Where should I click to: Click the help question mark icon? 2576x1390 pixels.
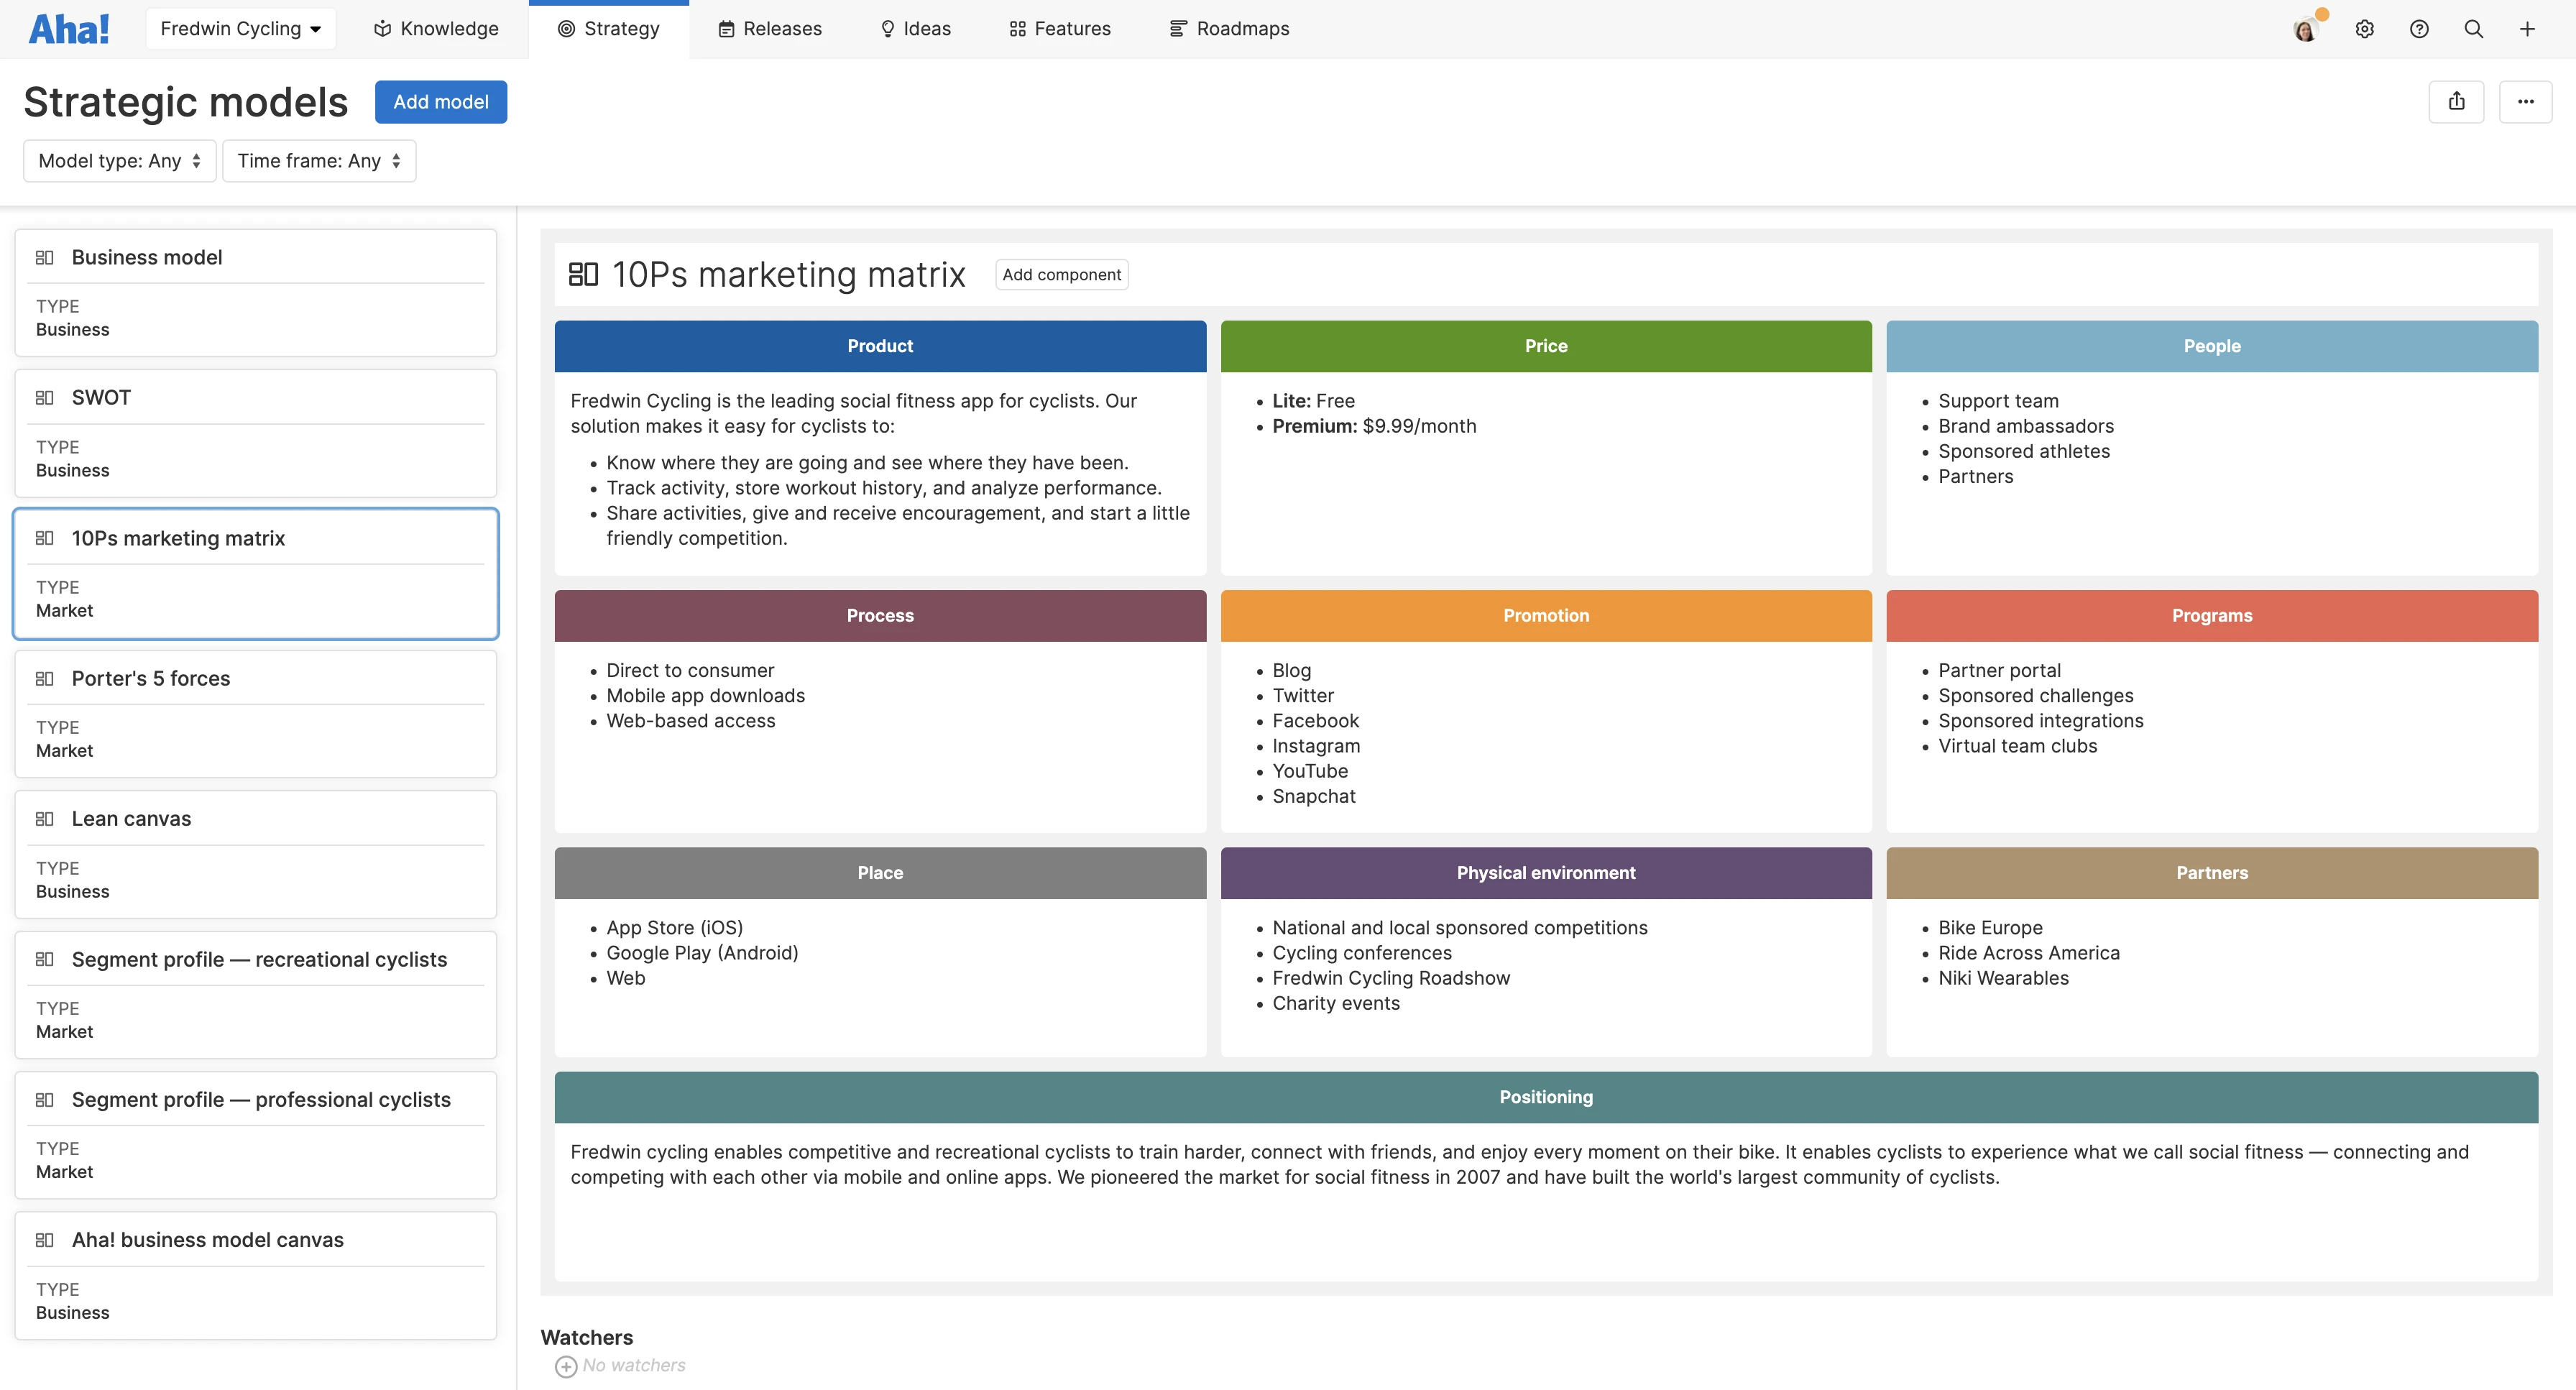click(2418, 29)
